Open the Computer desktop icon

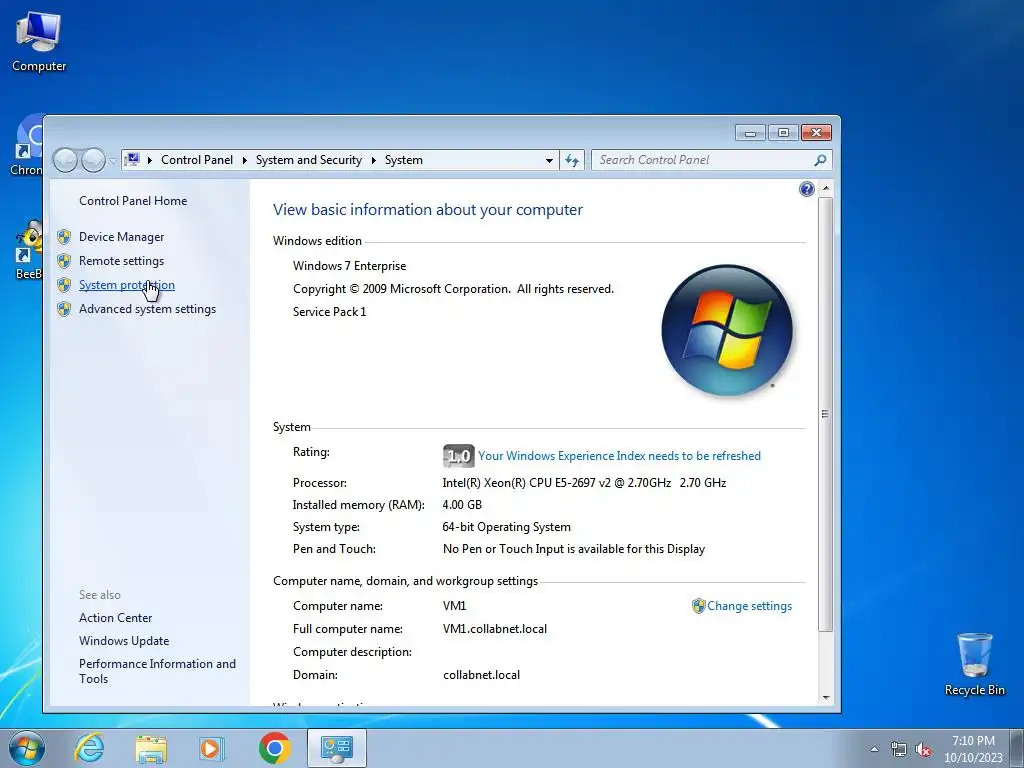[x=39, y=42]
